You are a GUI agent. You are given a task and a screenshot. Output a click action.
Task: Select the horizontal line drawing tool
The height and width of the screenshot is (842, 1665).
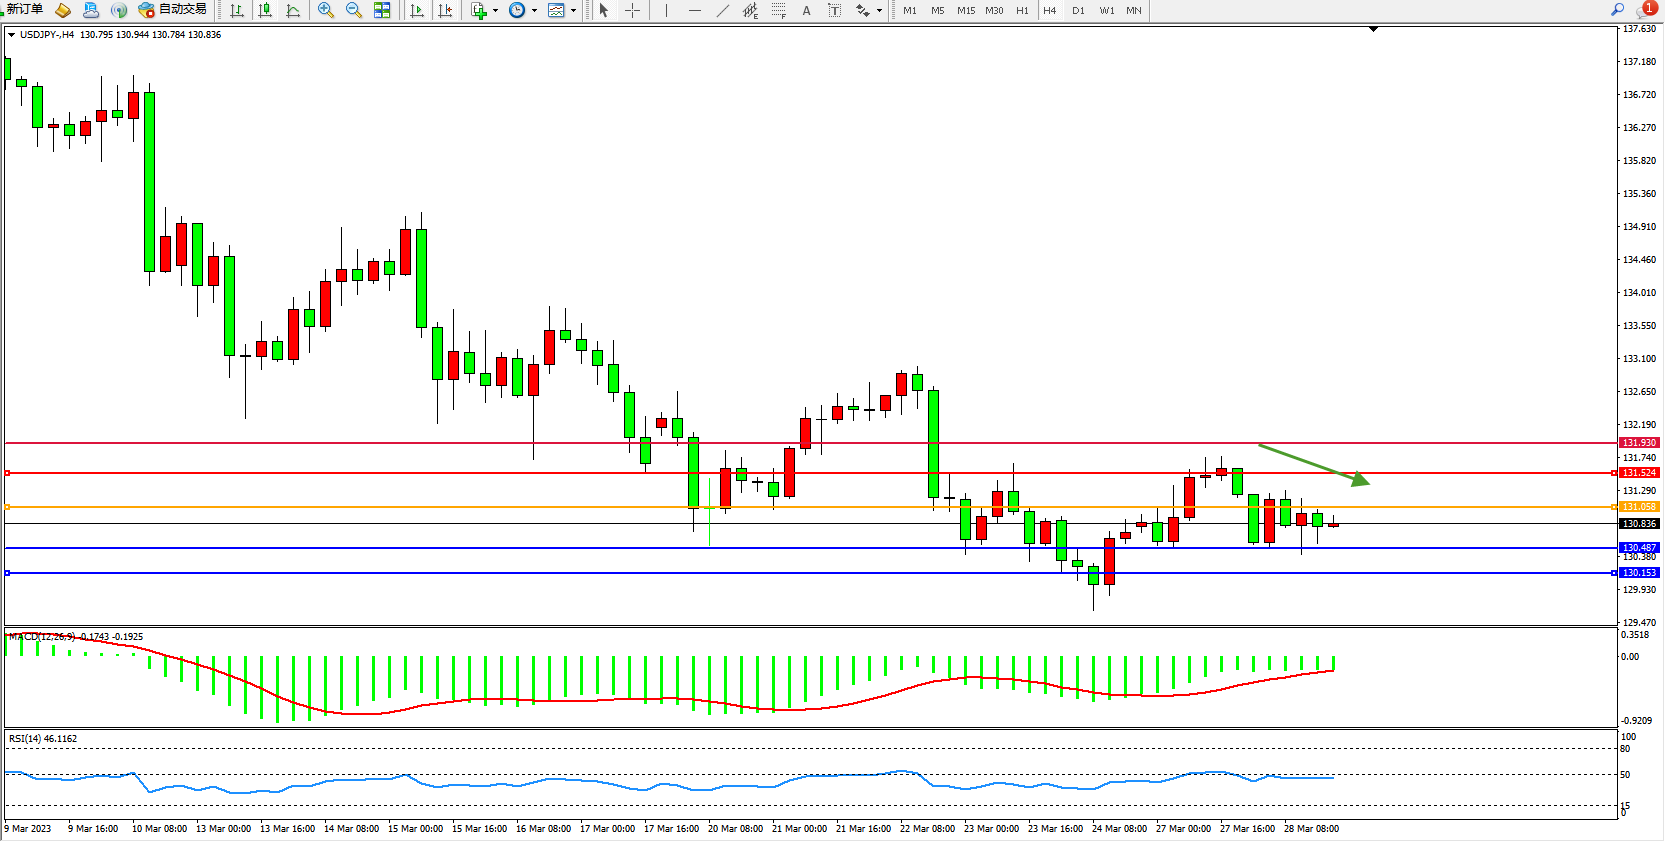pyautogui.click(x=694, y=10)
